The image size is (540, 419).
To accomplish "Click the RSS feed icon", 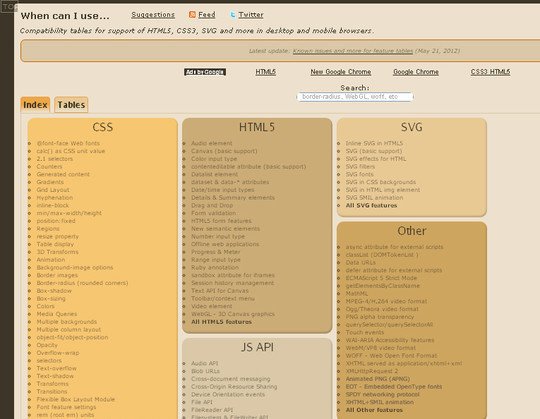I will (x=192, y=14).
